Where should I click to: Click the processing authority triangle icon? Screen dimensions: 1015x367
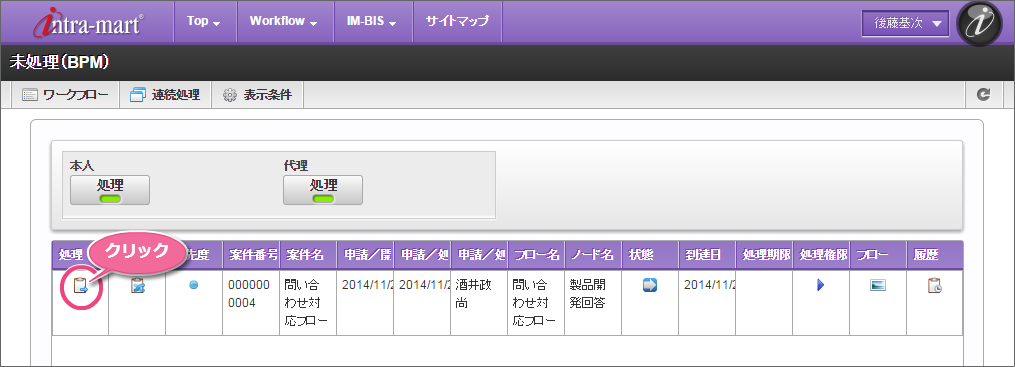821,285
